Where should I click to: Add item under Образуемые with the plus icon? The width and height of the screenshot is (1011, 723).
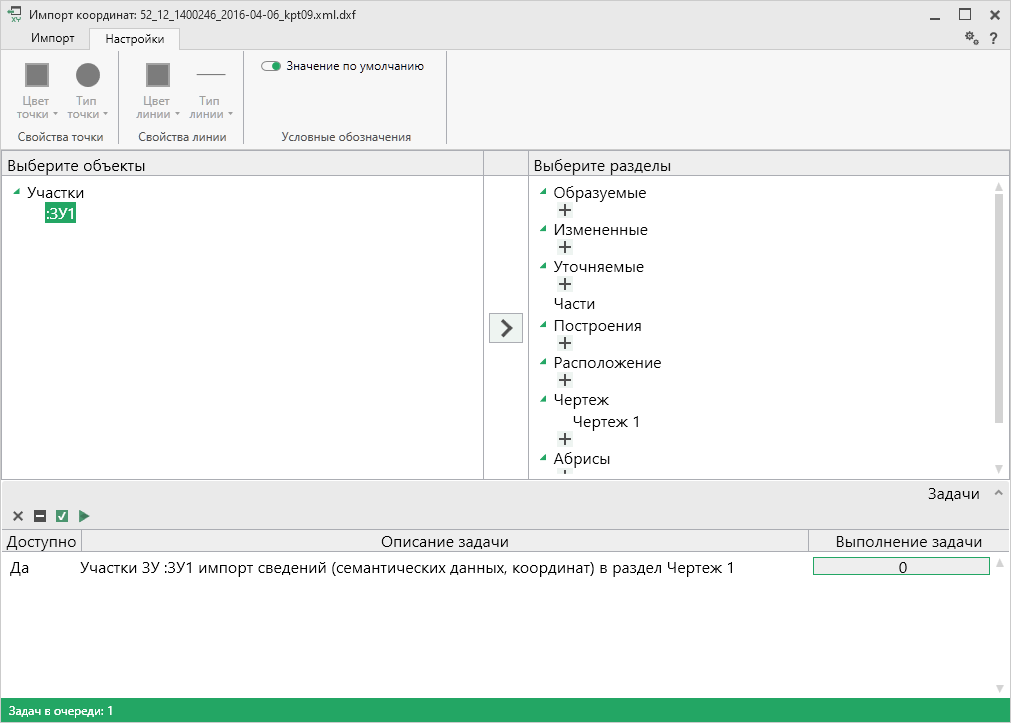(x=565, y=211)
